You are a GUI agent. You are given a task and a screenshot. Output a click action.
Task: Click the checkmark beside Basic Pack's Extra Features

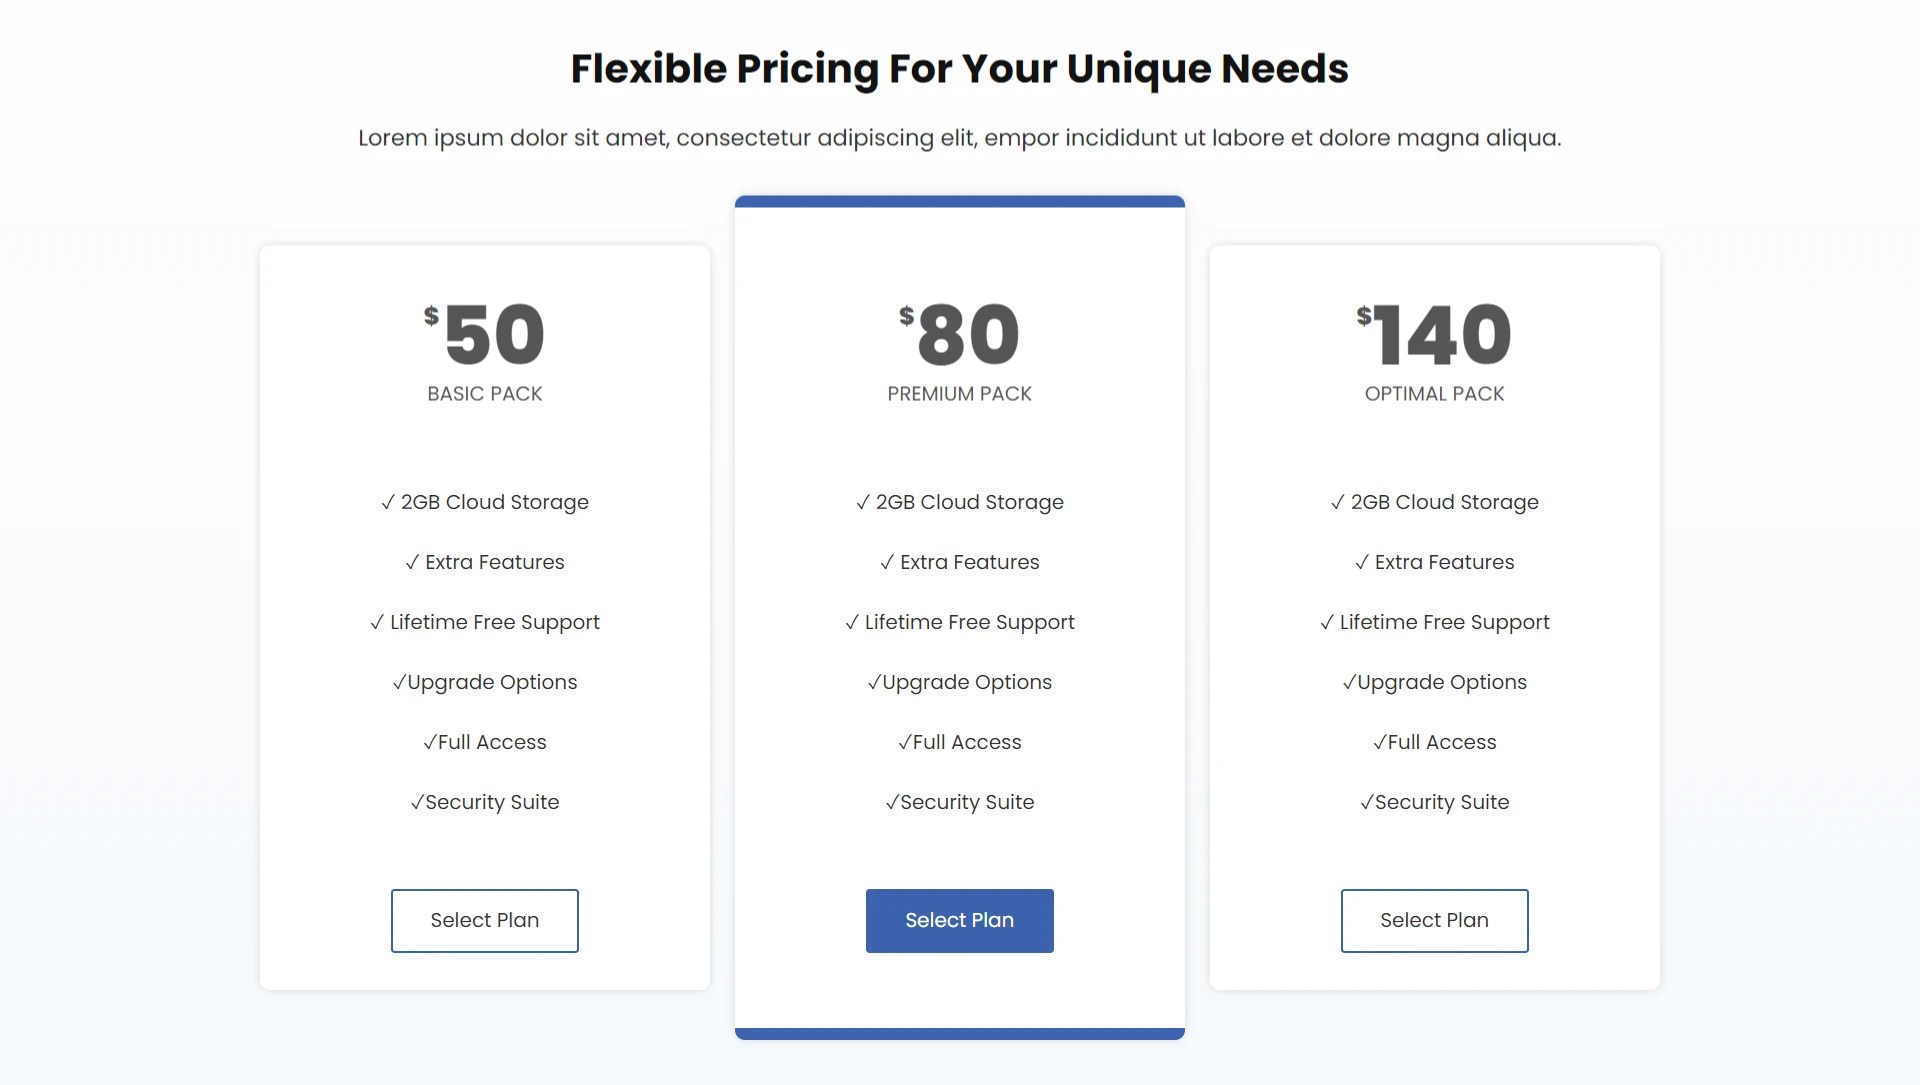pyautogui.click(x=411, y=562)
